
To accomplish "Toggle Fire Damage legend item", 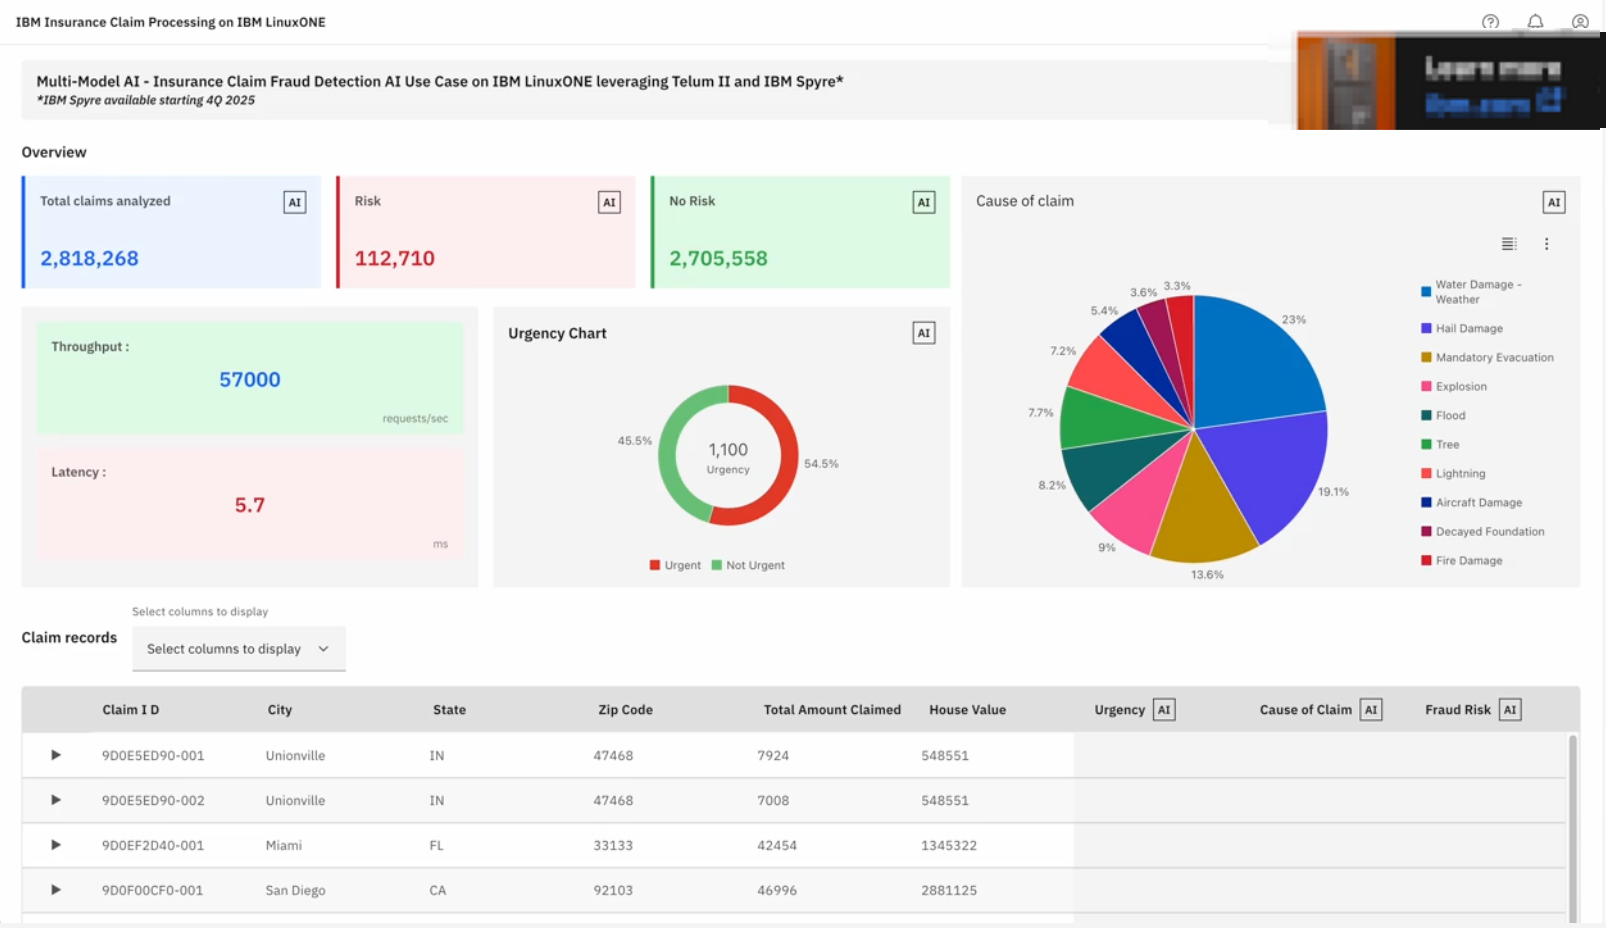I will click(x=1462, y=560).
